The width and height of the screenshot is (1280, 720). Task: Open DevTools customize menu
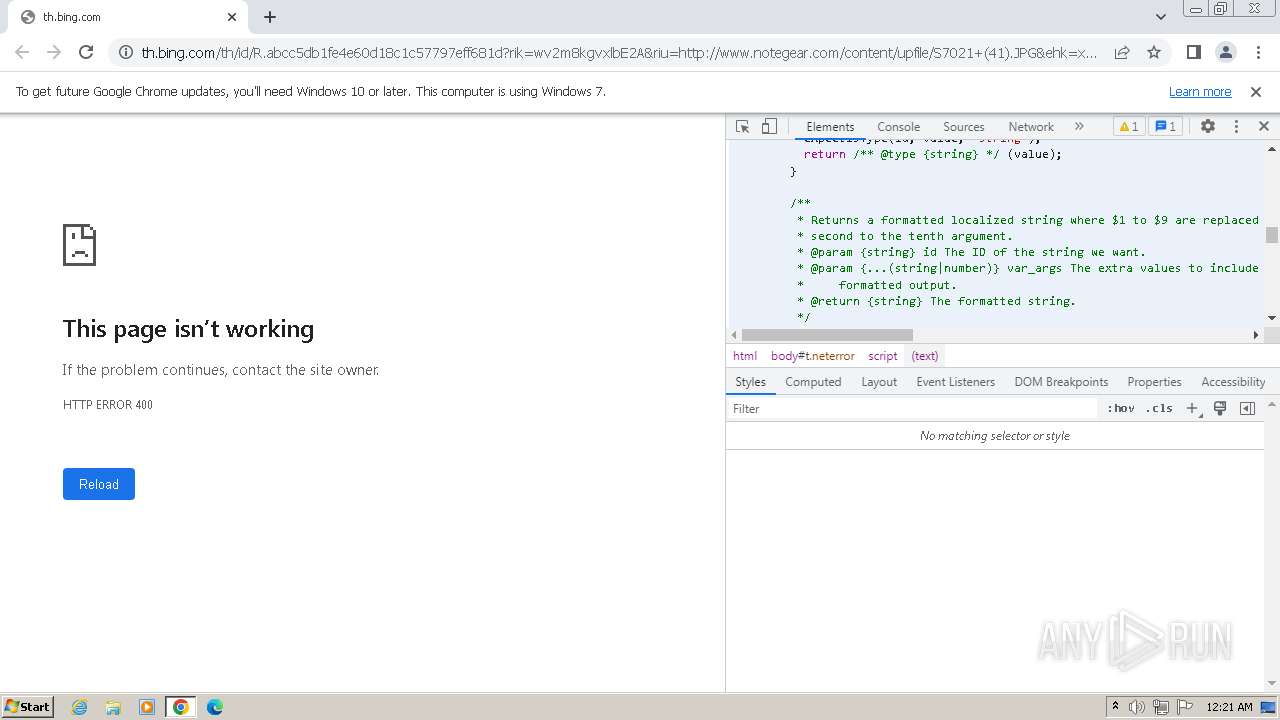[1236, 126]
